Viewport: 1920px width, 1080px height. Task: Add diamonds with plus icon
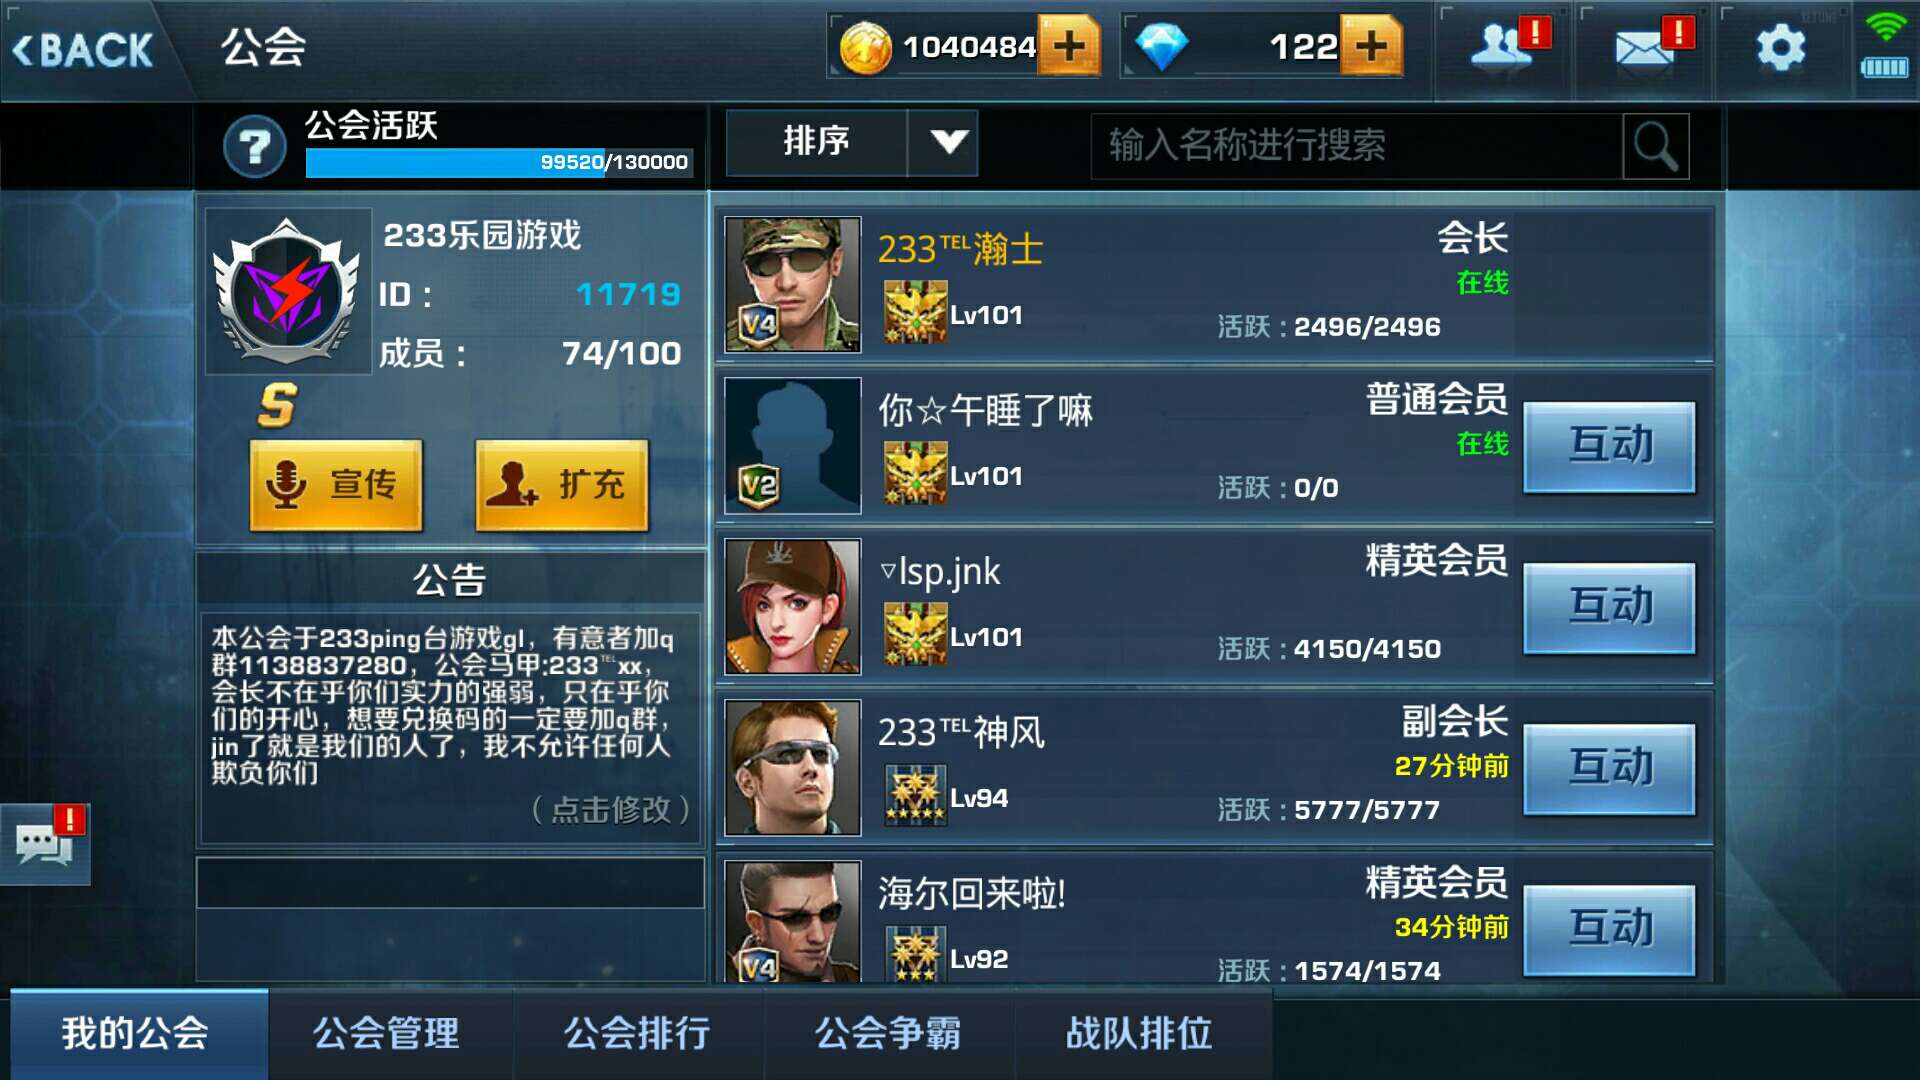tap(1371, 46)
